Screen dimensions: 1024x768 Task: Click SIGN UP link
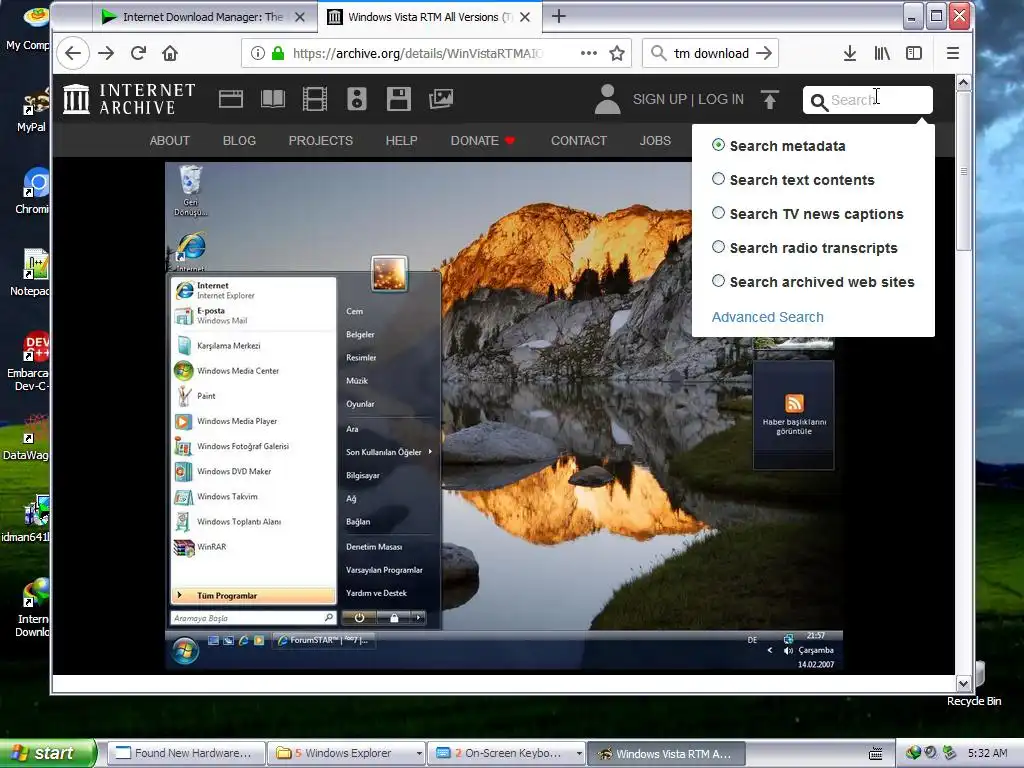point(660,99)
